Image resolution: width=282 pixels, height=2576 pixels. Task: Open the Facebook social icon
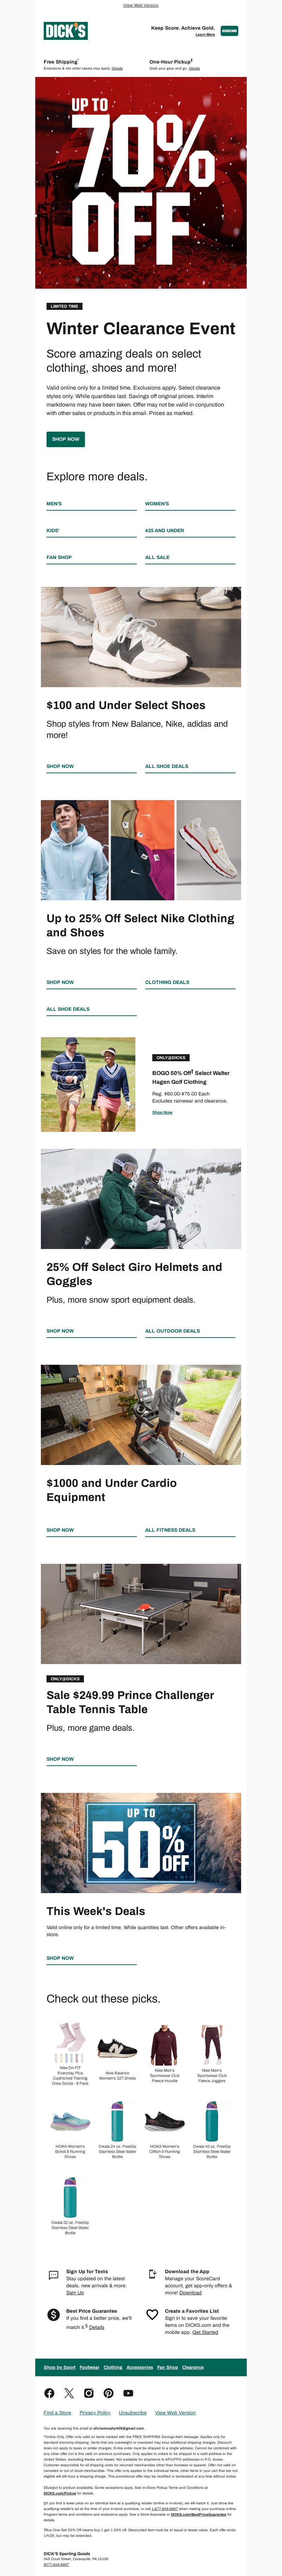pos(49,2393)
